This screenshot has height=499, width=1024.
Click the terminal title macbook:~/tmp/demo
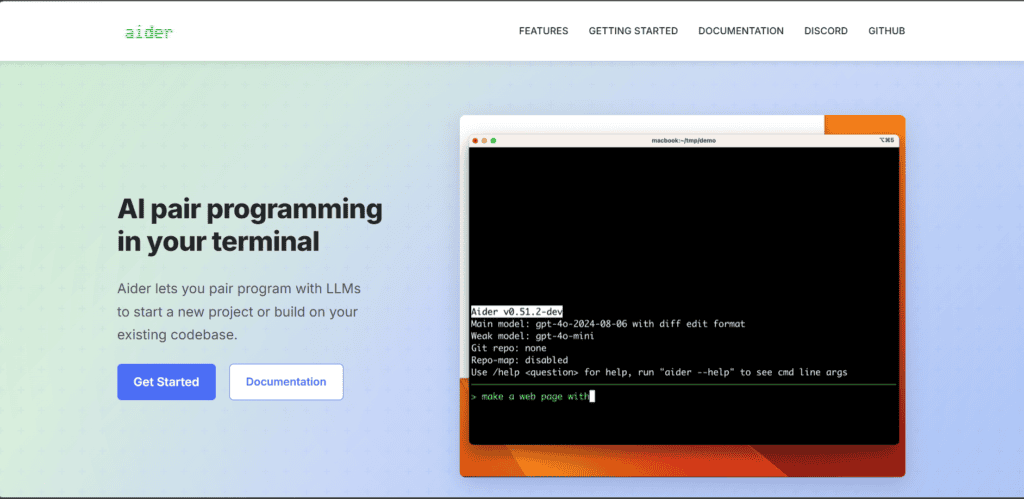pos(684,140)
